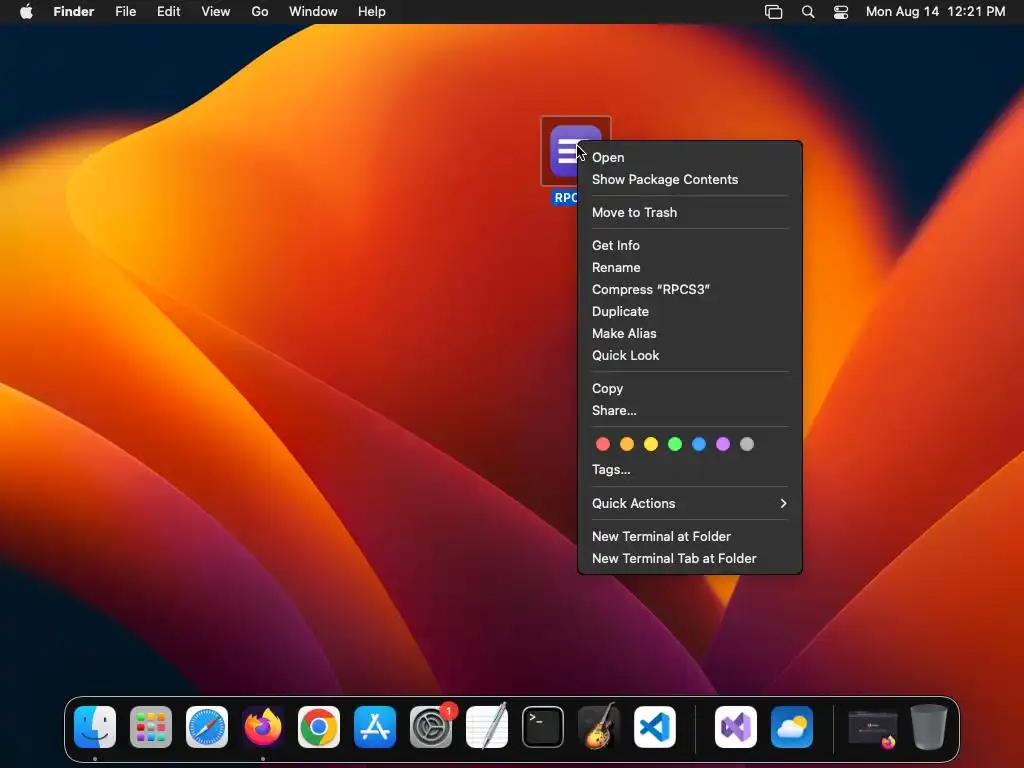
Task: Choose Rename from the context menu
Action: (690, 268)
